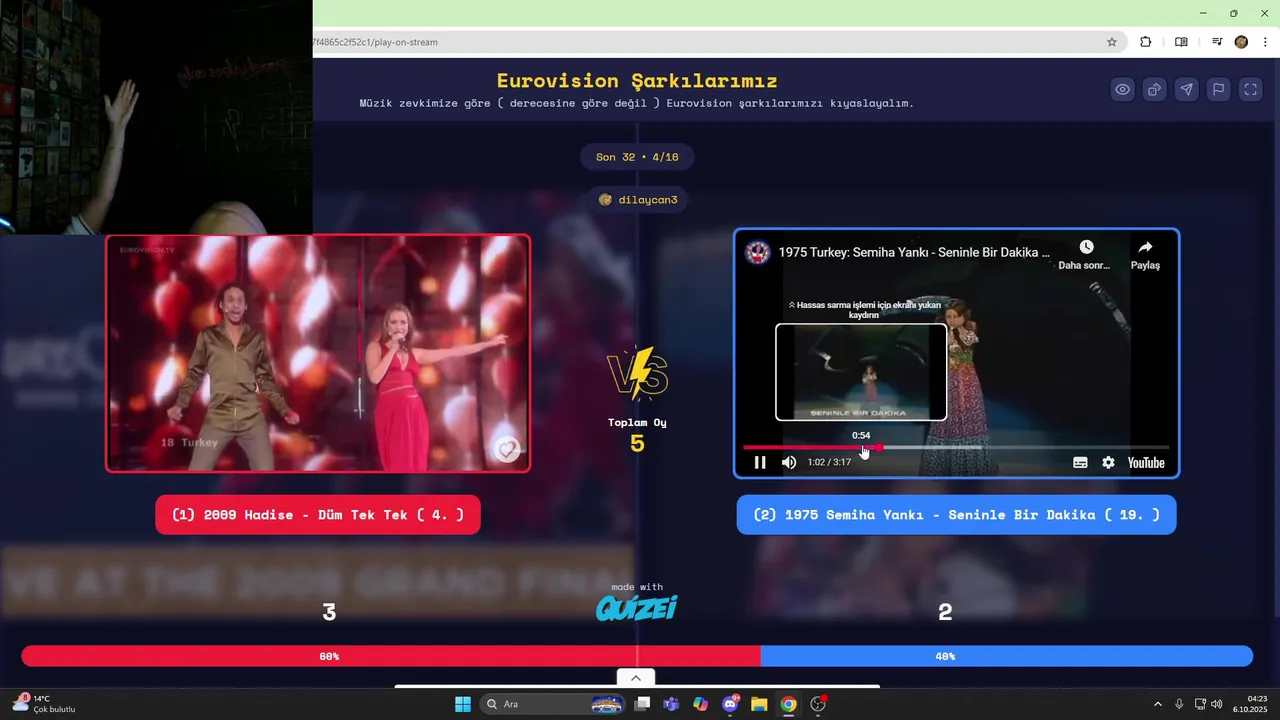Mute the YouTube video volume
1280x720 pixels.
789,462
